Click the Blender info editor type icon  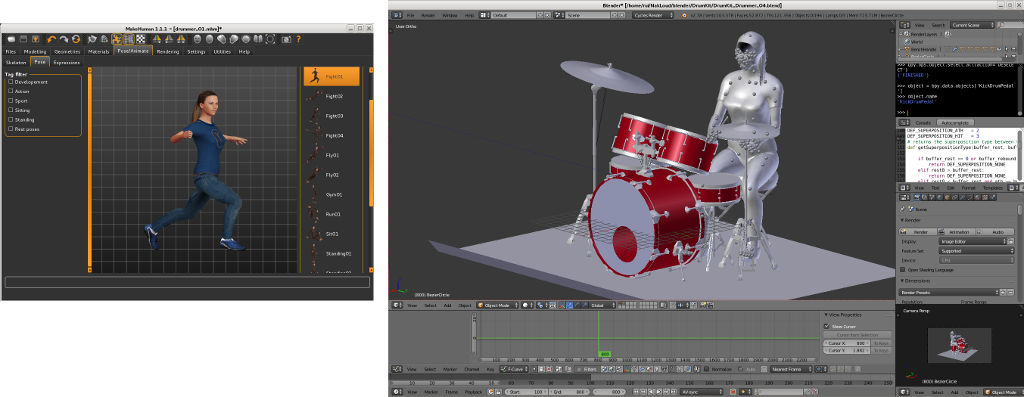396,14
